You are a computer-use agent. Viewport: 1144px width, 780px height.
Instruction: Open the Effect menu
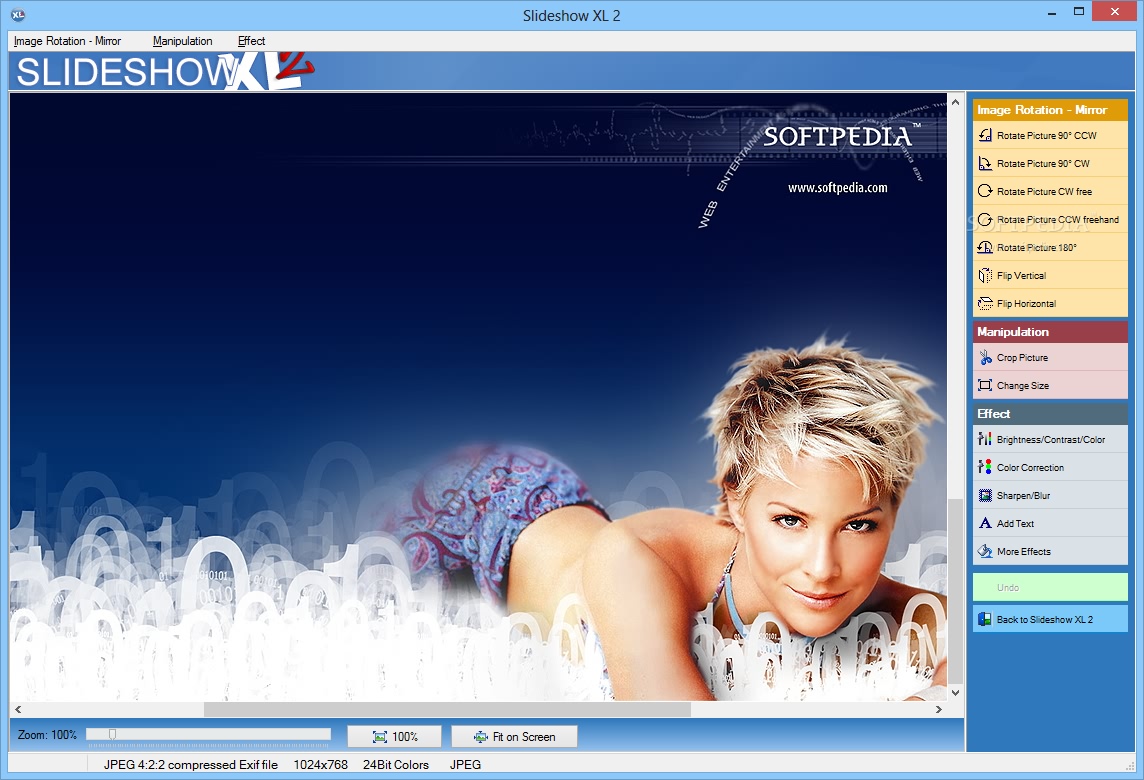[x=251, y=41]
